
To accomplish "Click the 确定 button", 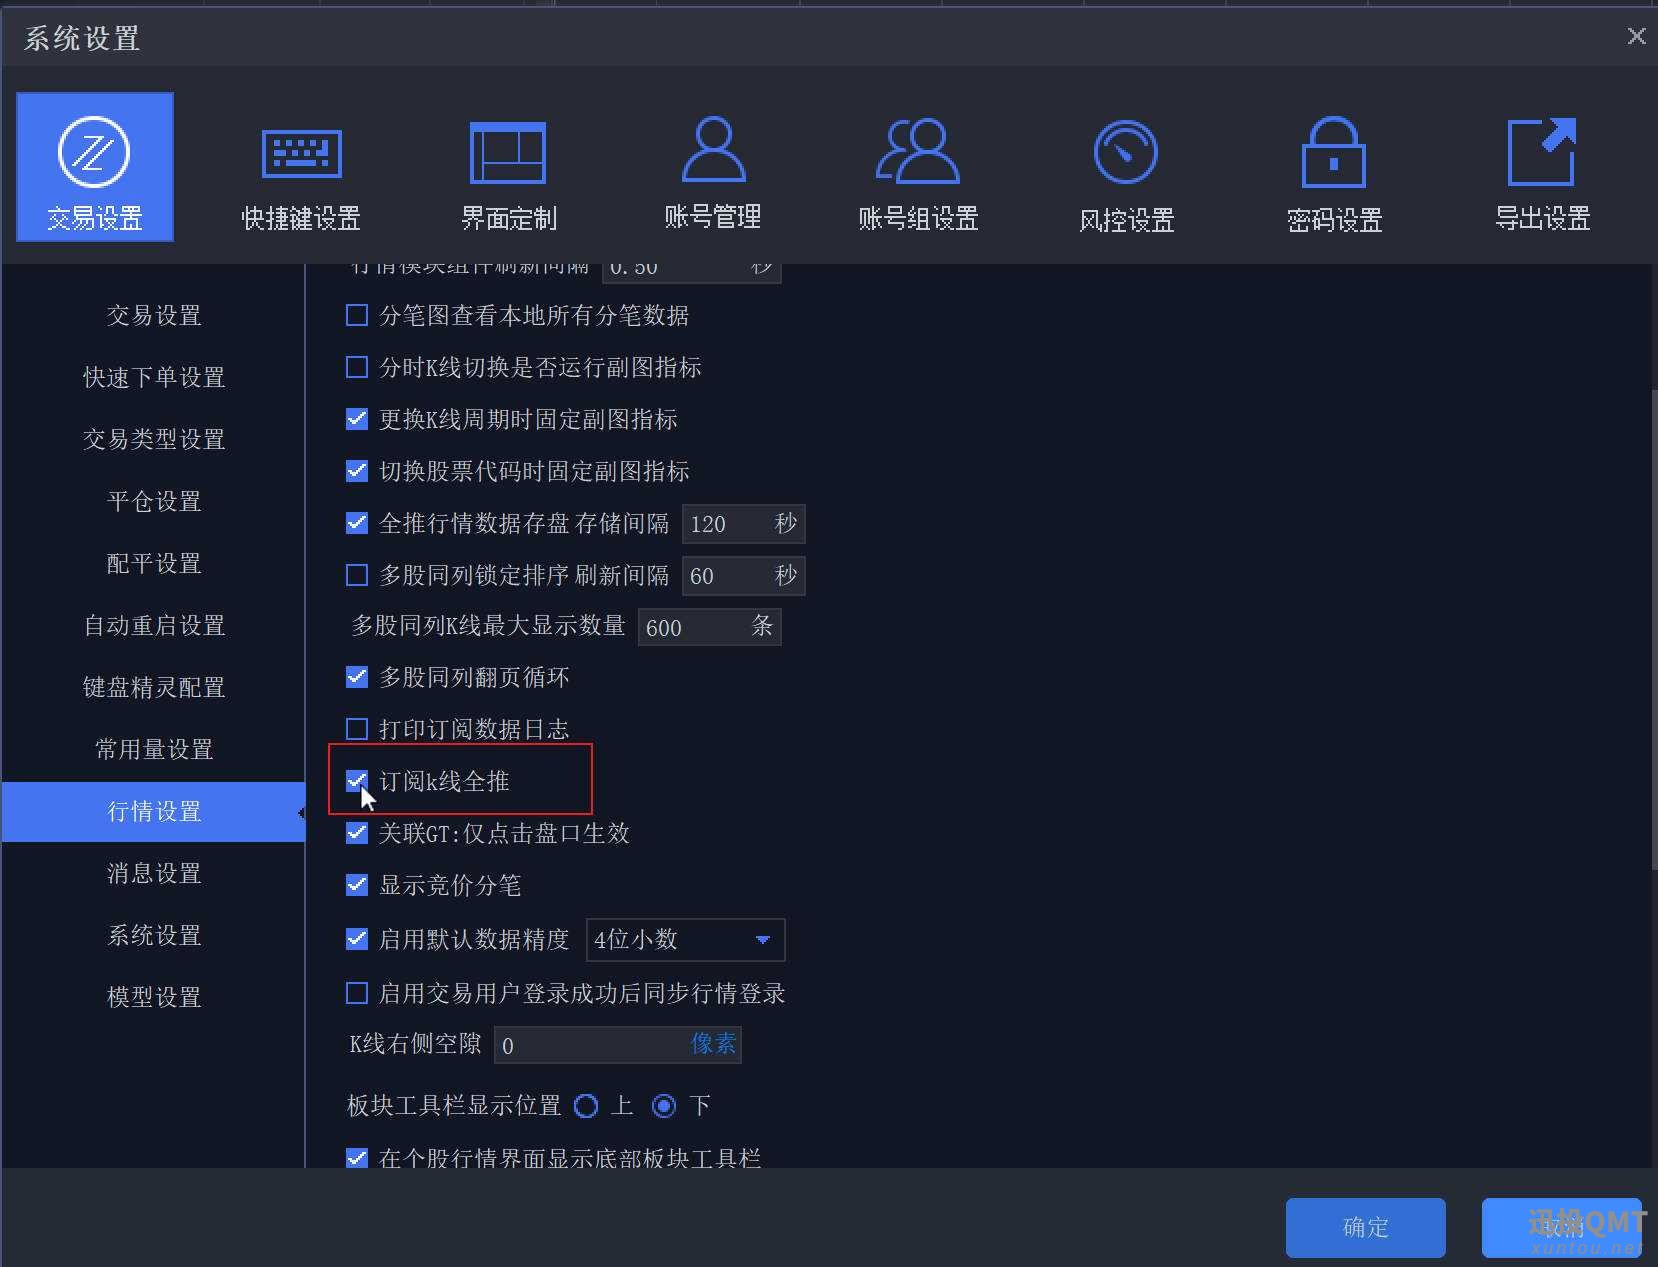I will click(x=1365, y=1227).
